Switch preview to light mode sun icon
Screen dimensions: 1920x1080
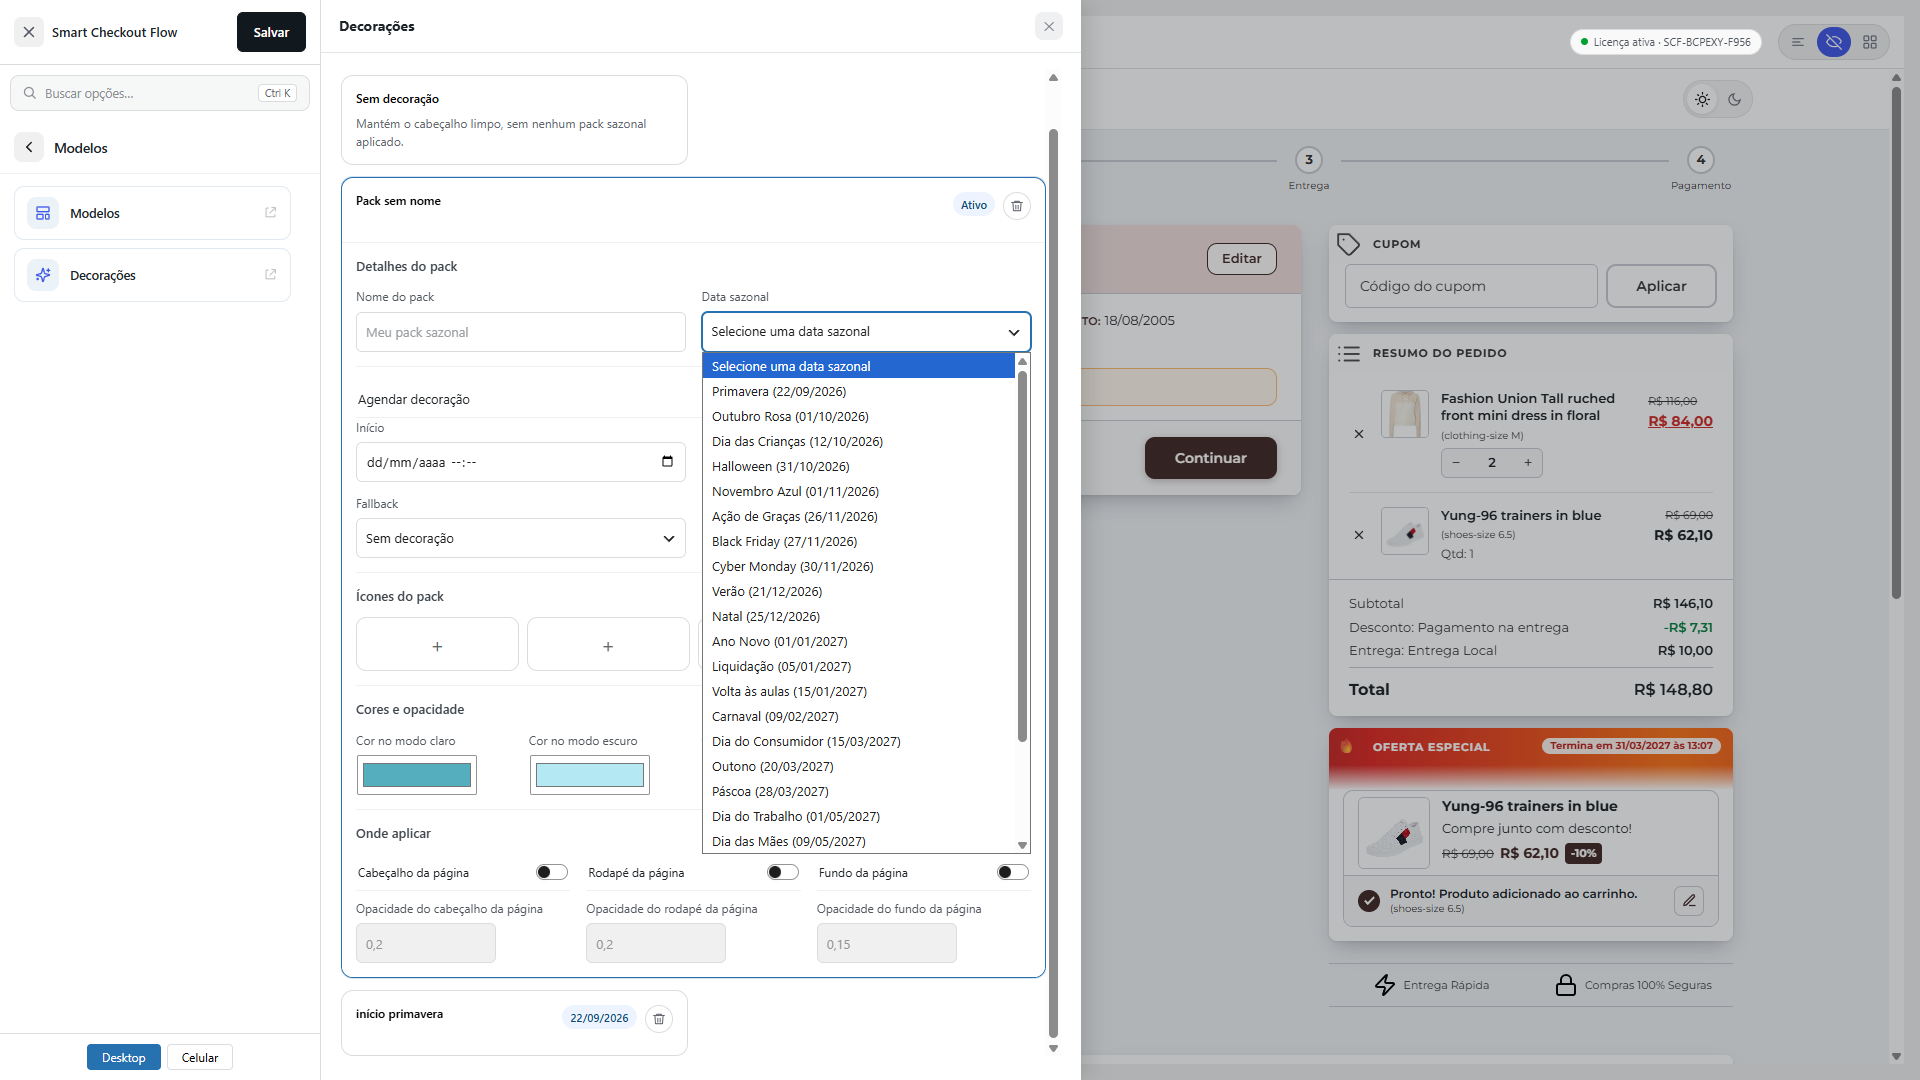[1702, 100]
